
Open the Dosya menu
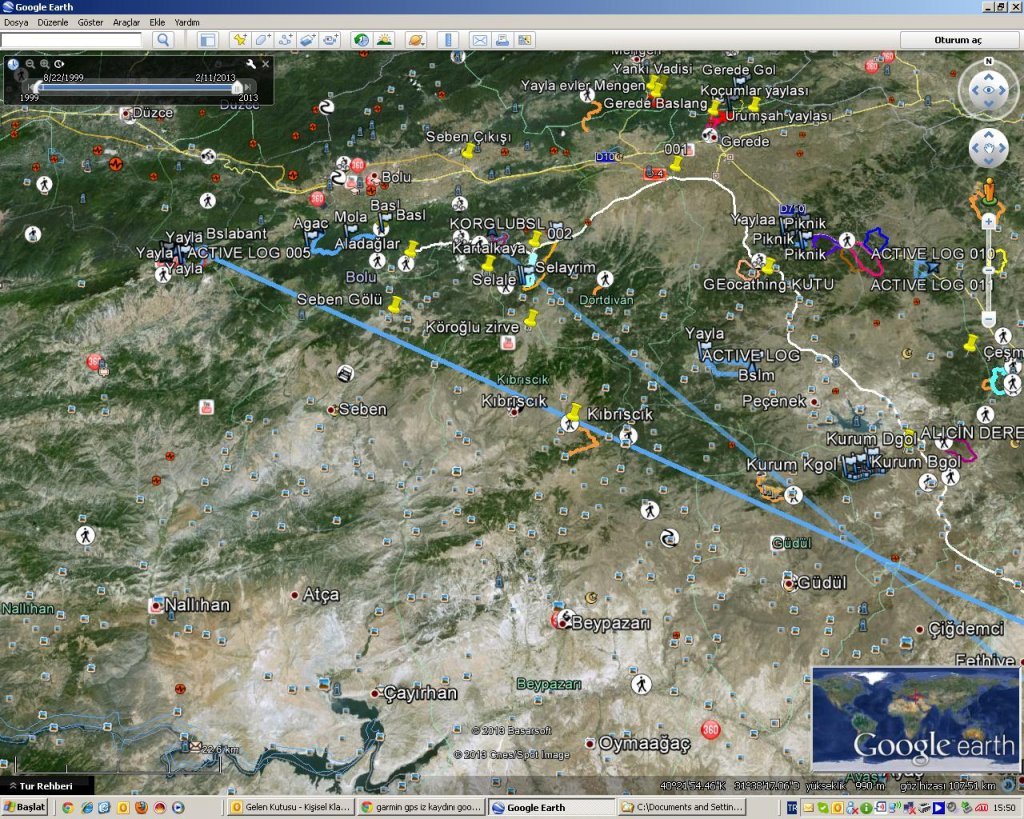tap(16, 22)
